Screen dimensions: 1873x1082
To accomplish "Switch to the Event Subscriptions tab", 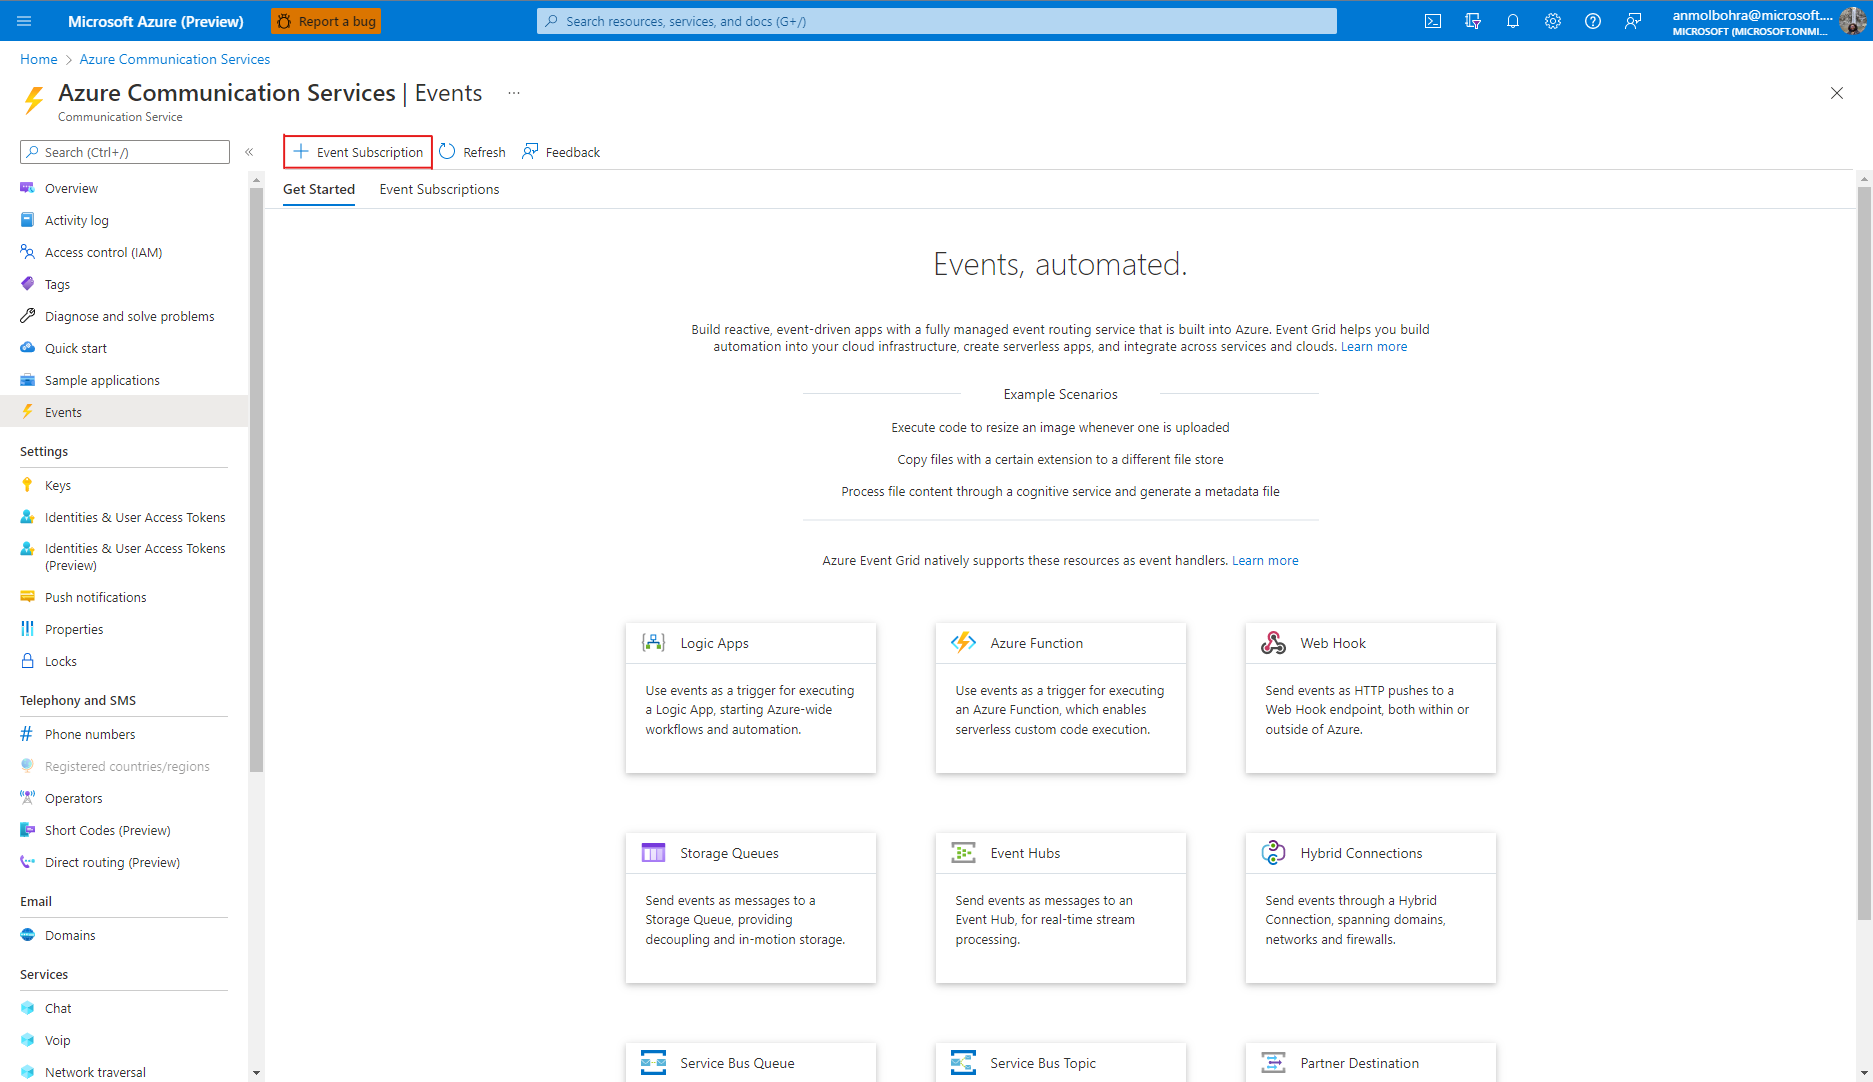I will point(439,189).
